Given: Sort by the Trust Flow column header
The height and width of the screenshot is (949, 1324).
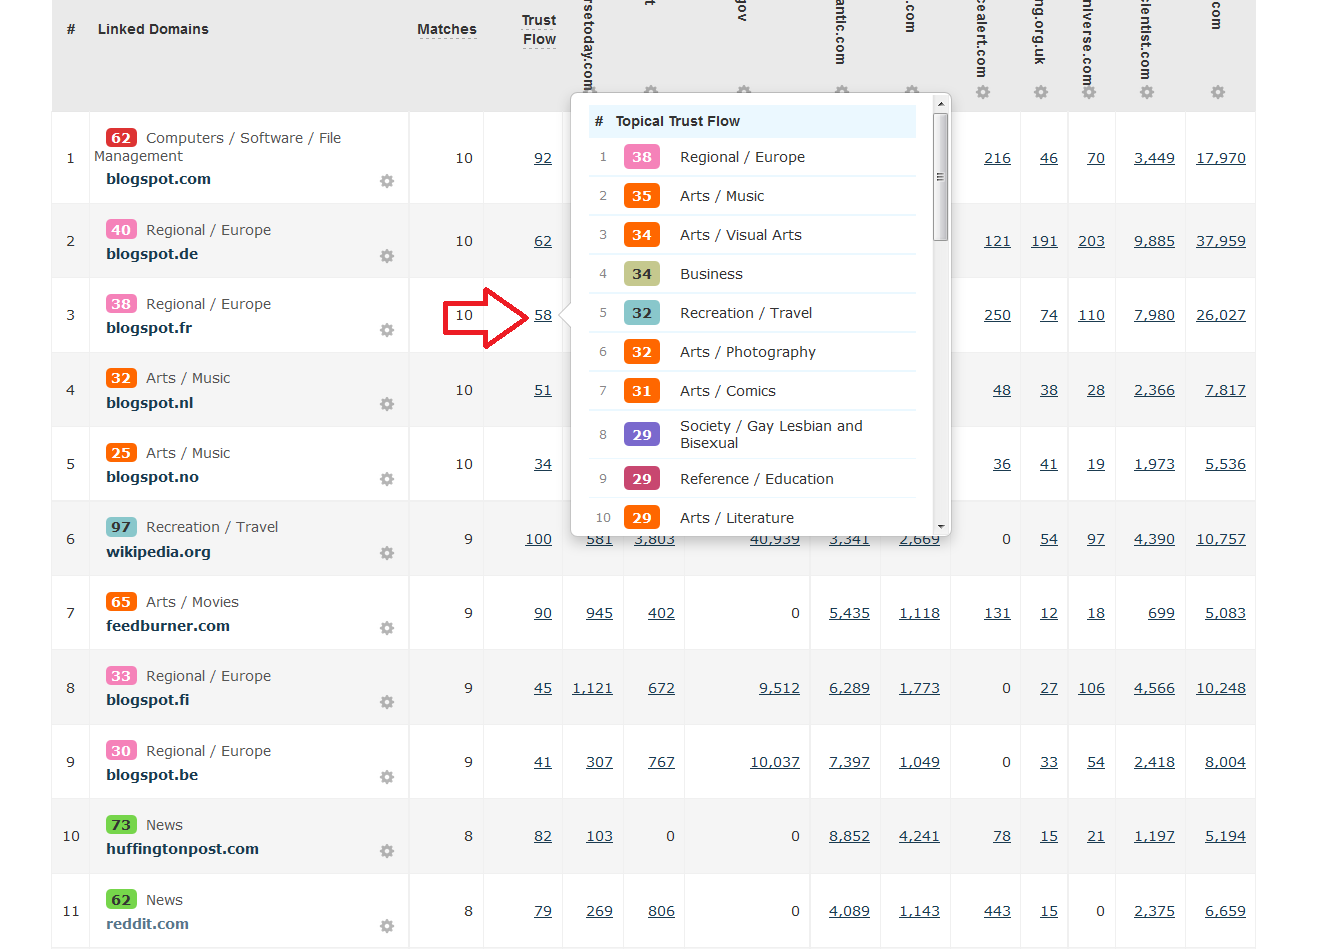Looking at the screenshot, I should point(539,30).
